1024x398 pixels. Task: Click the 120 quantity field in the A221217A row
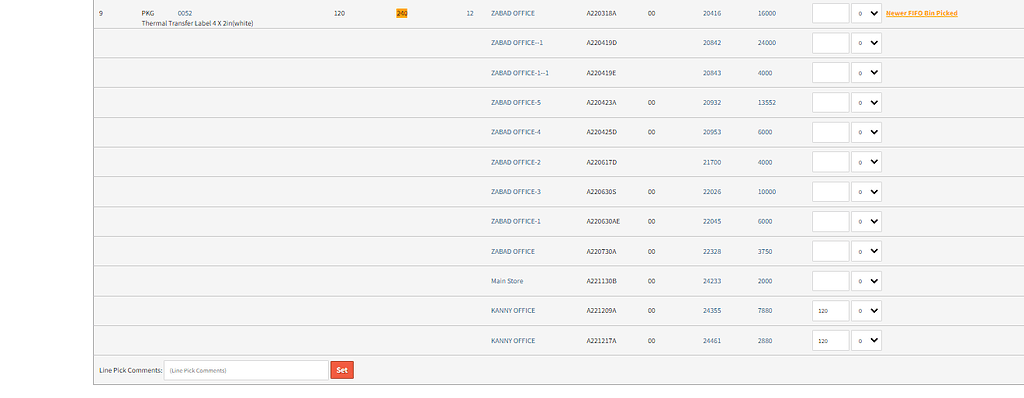point(831,340)
